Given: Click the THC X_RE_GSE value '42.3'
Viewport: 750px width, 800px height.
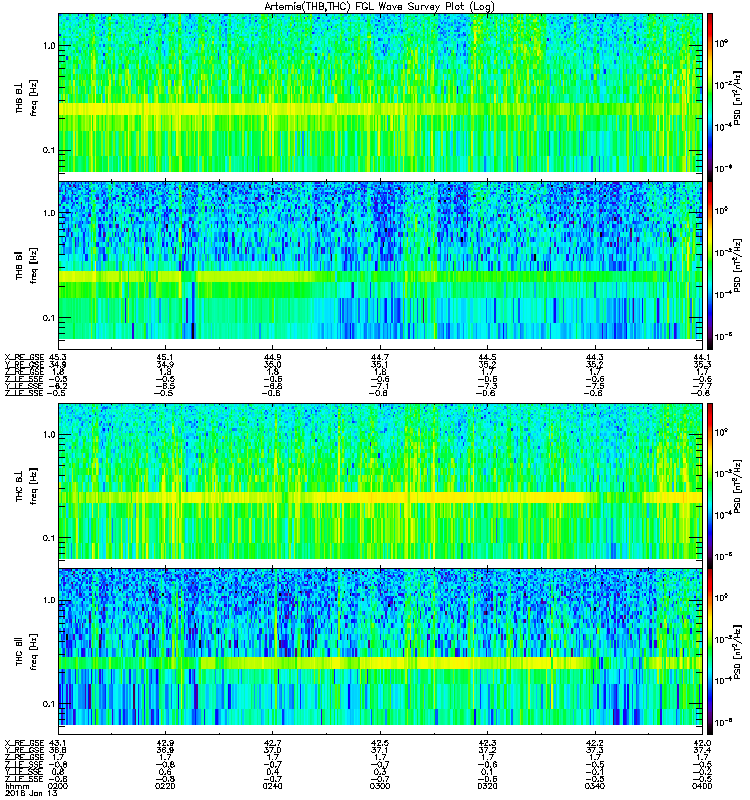Looking at the screenshot, I should click(x=487, y=743).
